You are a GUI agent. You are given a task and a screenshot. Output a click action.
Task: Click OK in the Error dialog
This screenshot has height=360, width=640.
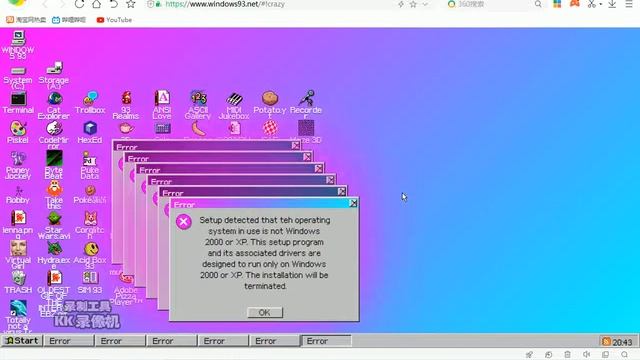[264, 312]
